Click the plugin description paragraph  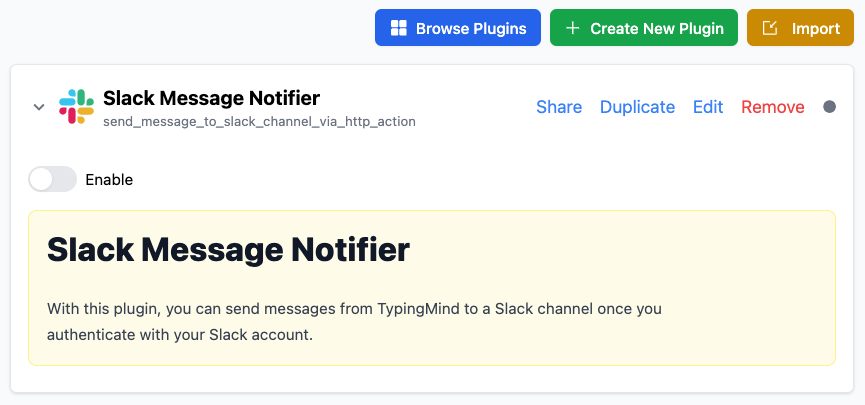[354, 322]
